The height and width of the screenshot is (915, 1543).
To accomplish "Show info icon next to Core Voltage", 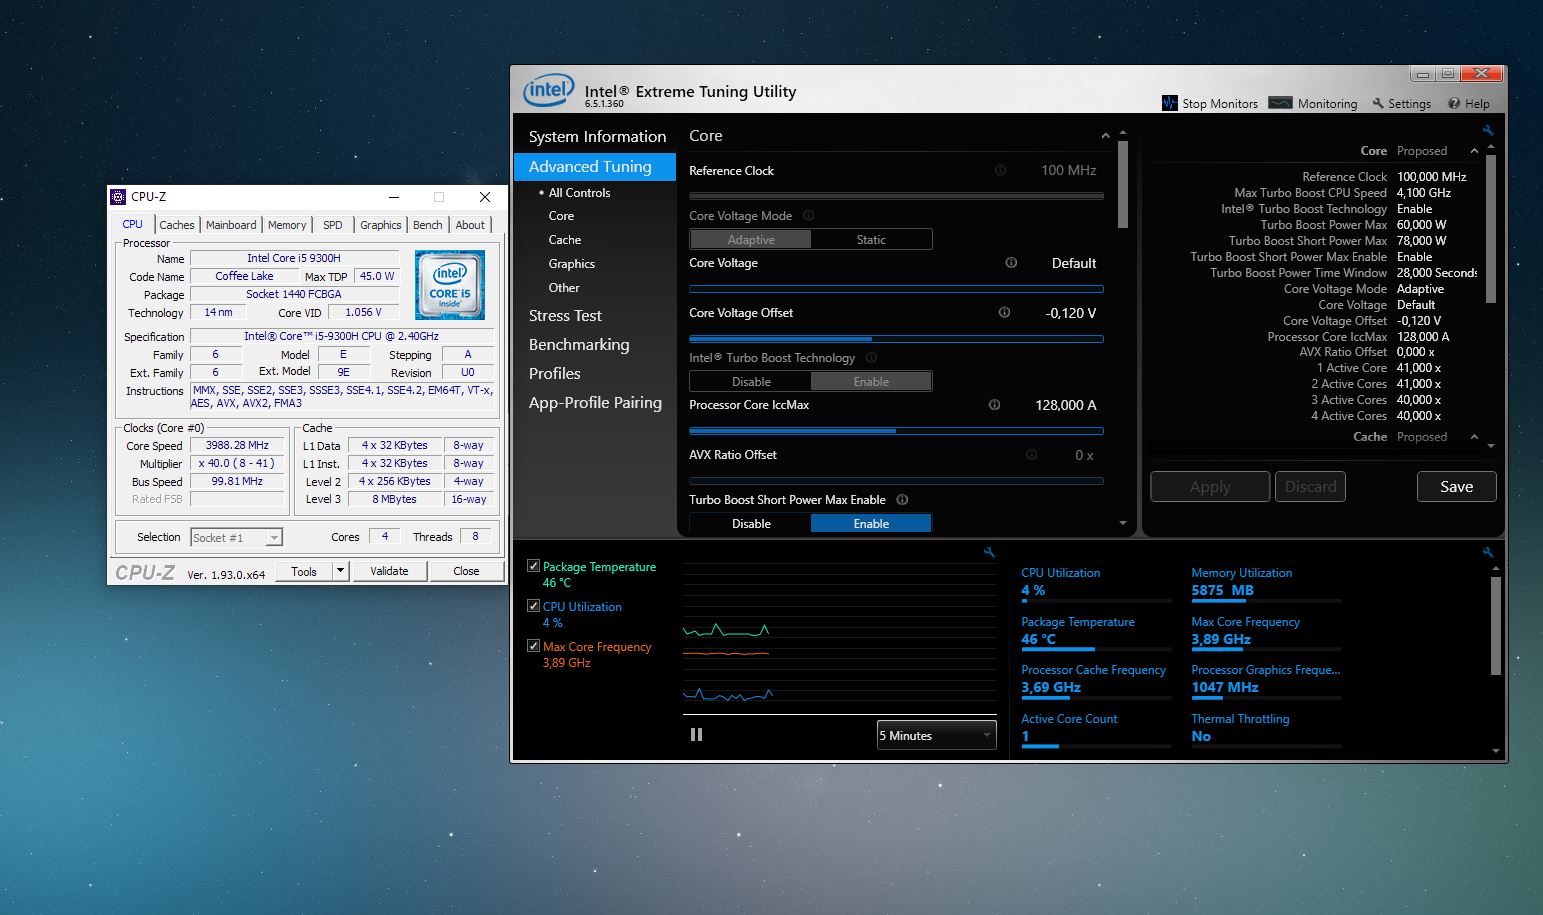I will click(x=1011, y=263).
